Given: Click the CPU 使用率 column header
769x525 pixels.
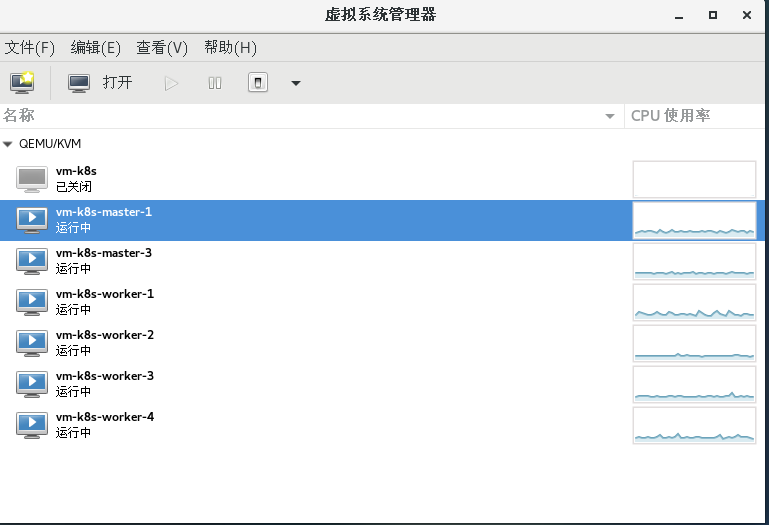Looking at the screenshot, I should tap(670, 116).
